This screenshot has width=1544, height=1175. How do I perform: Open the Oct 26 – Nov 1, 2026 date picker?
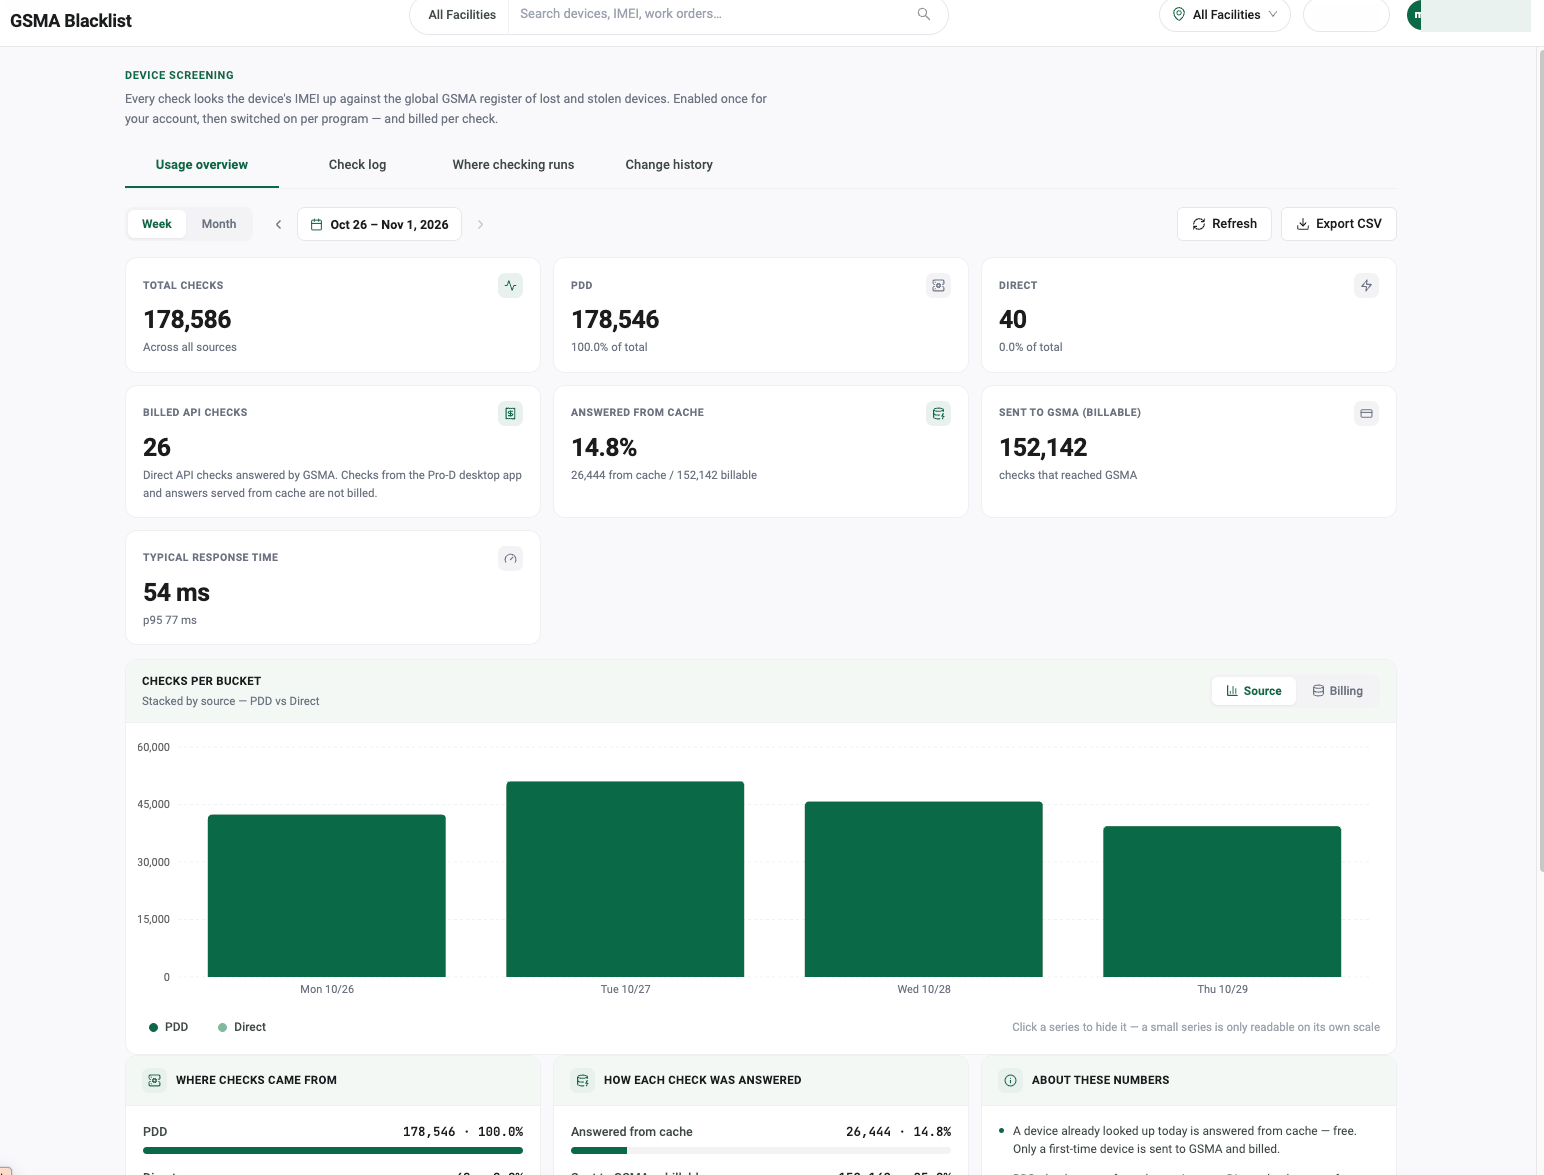380,225
